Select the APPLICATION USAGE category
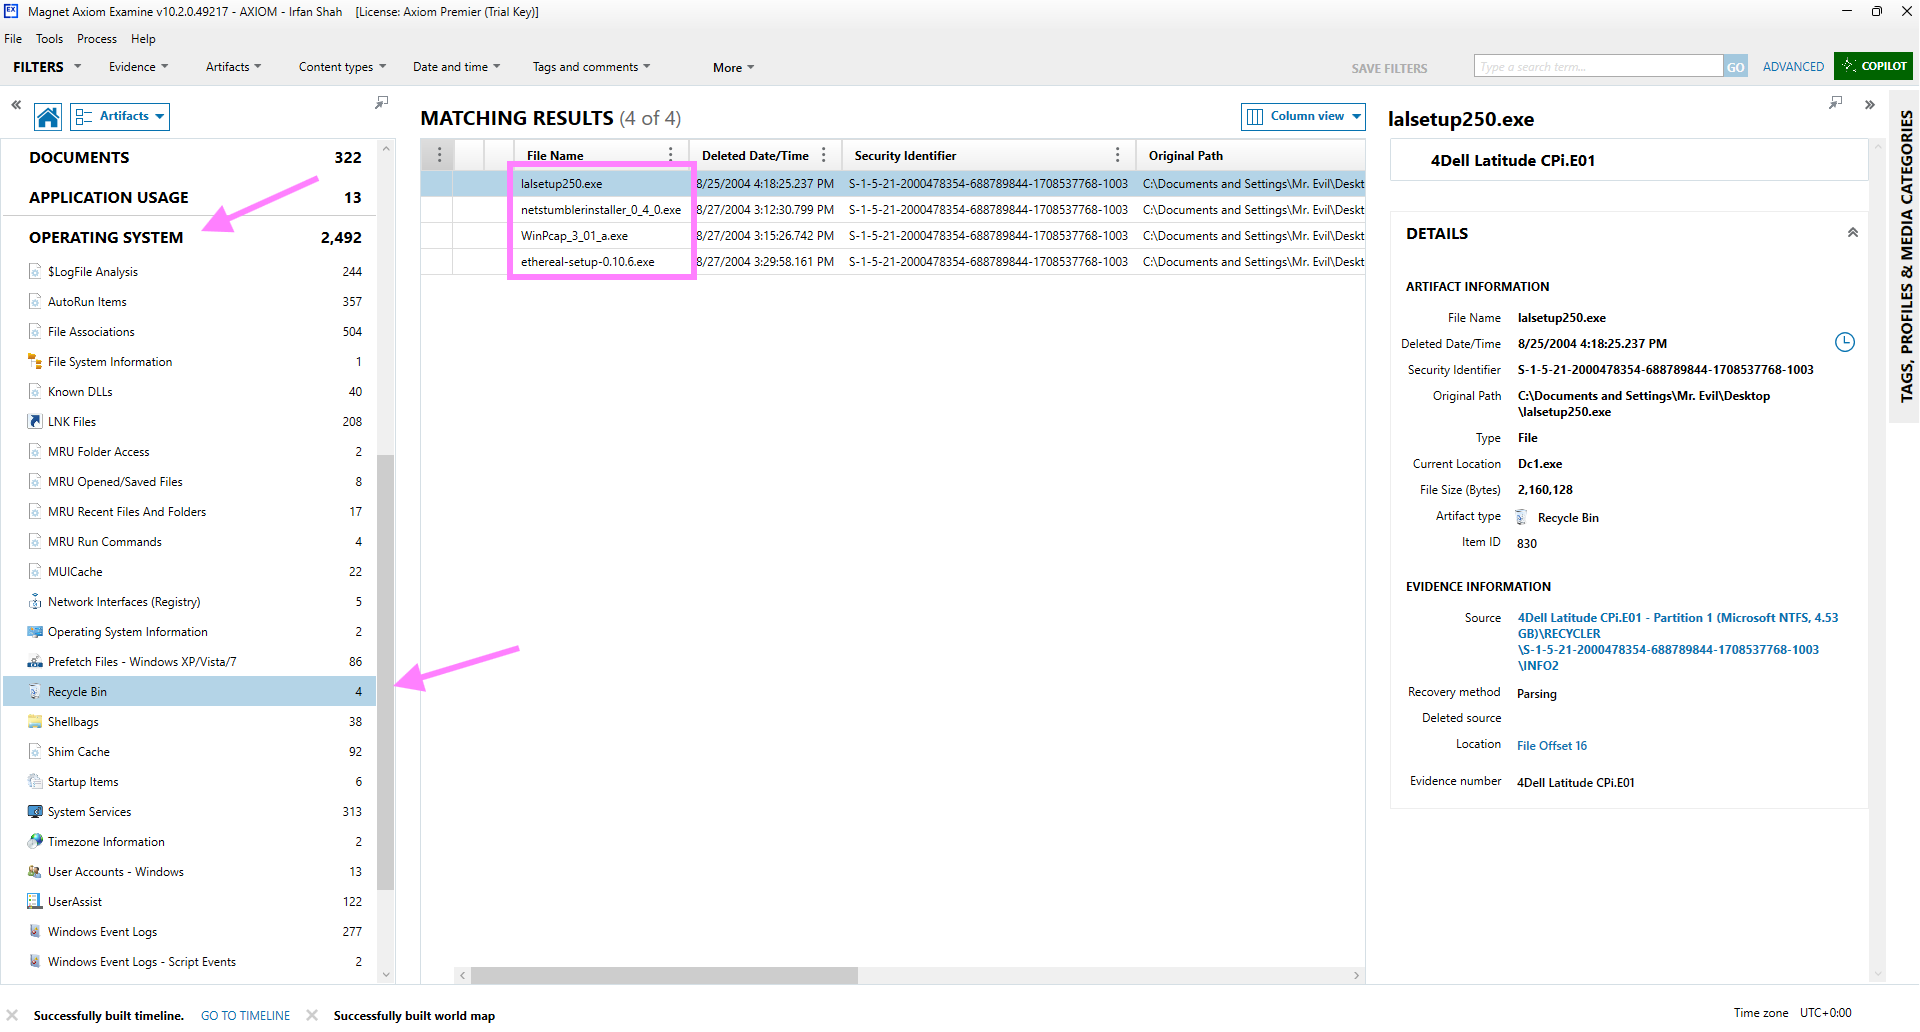The height and width of the screenshot is (1032, 1920). point(190,198)
